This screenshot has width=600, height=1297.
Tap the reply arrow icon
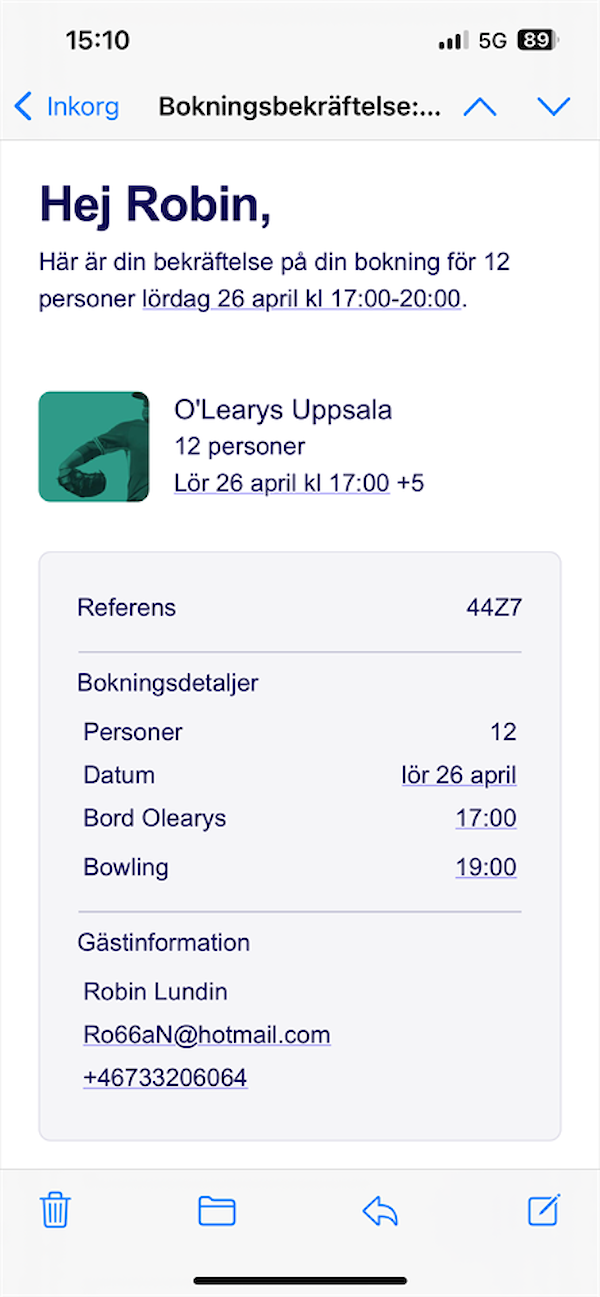coord(380,1211)
